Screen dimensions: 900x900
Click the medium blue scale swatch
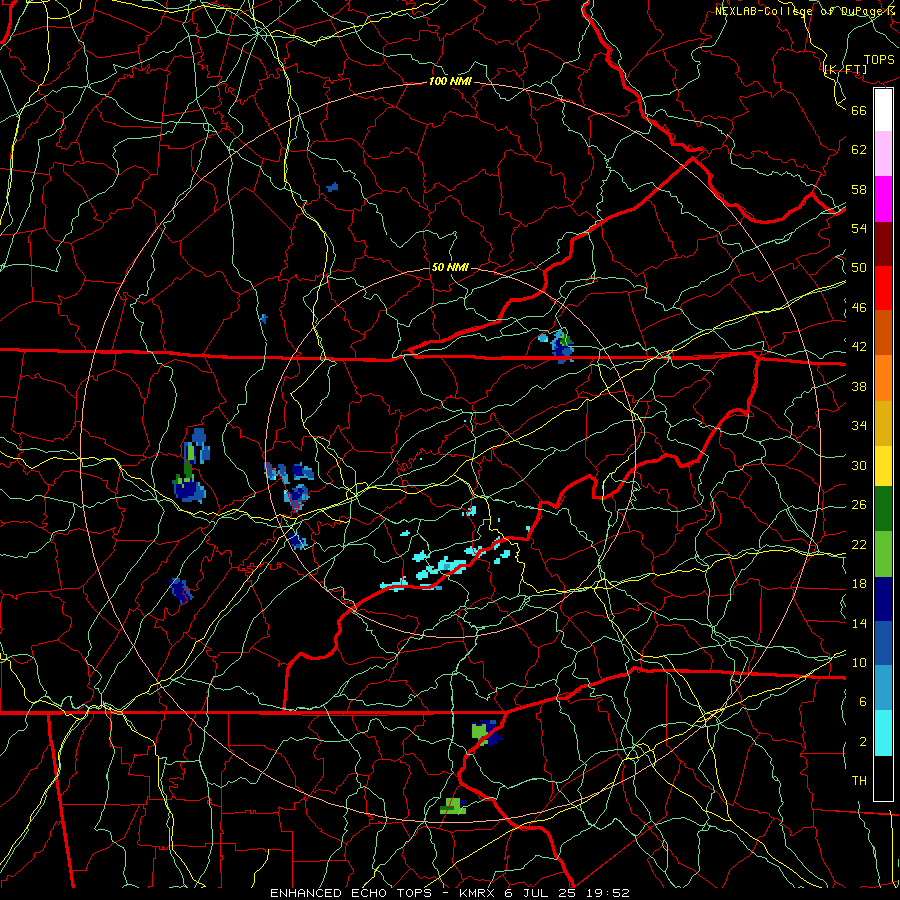[883, 643]
